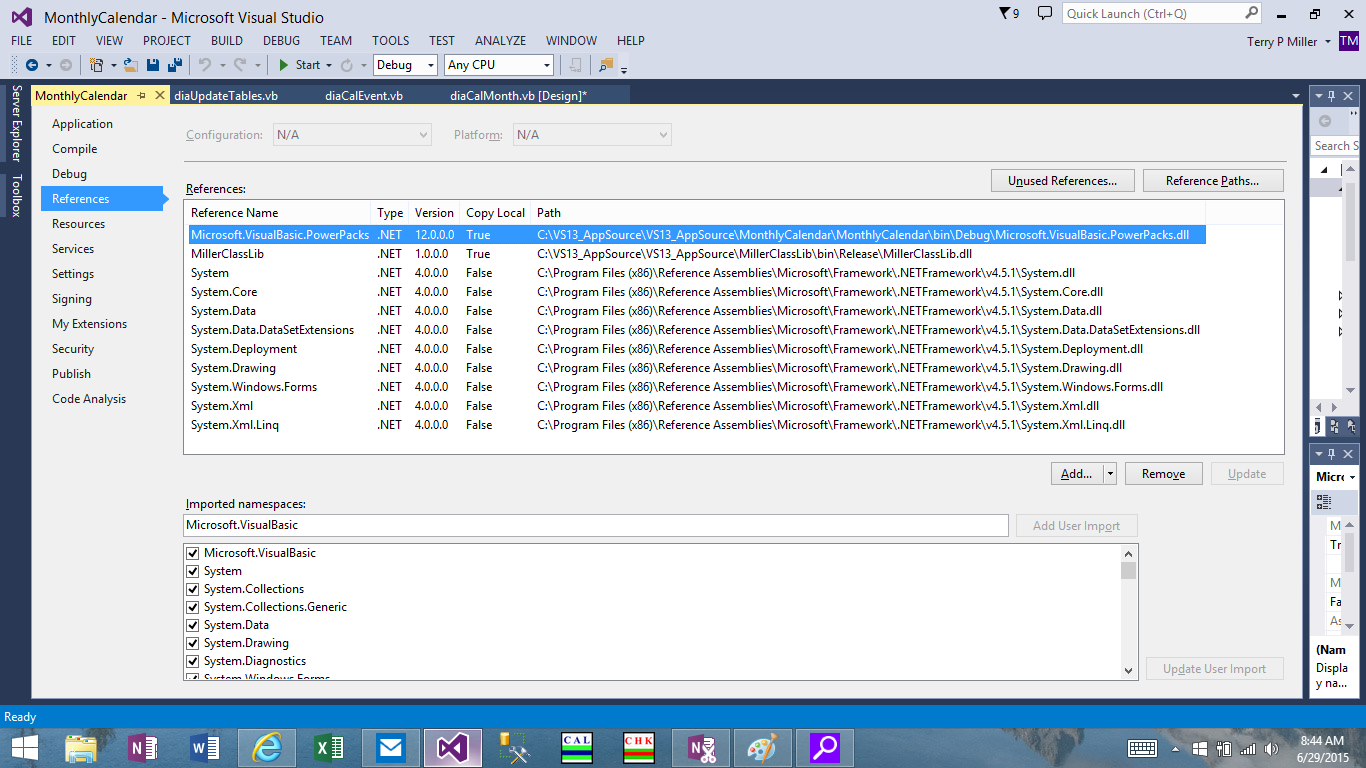The image size is (1366, 768).
Task: Click the Redo arrow icon
Action: 240,65
